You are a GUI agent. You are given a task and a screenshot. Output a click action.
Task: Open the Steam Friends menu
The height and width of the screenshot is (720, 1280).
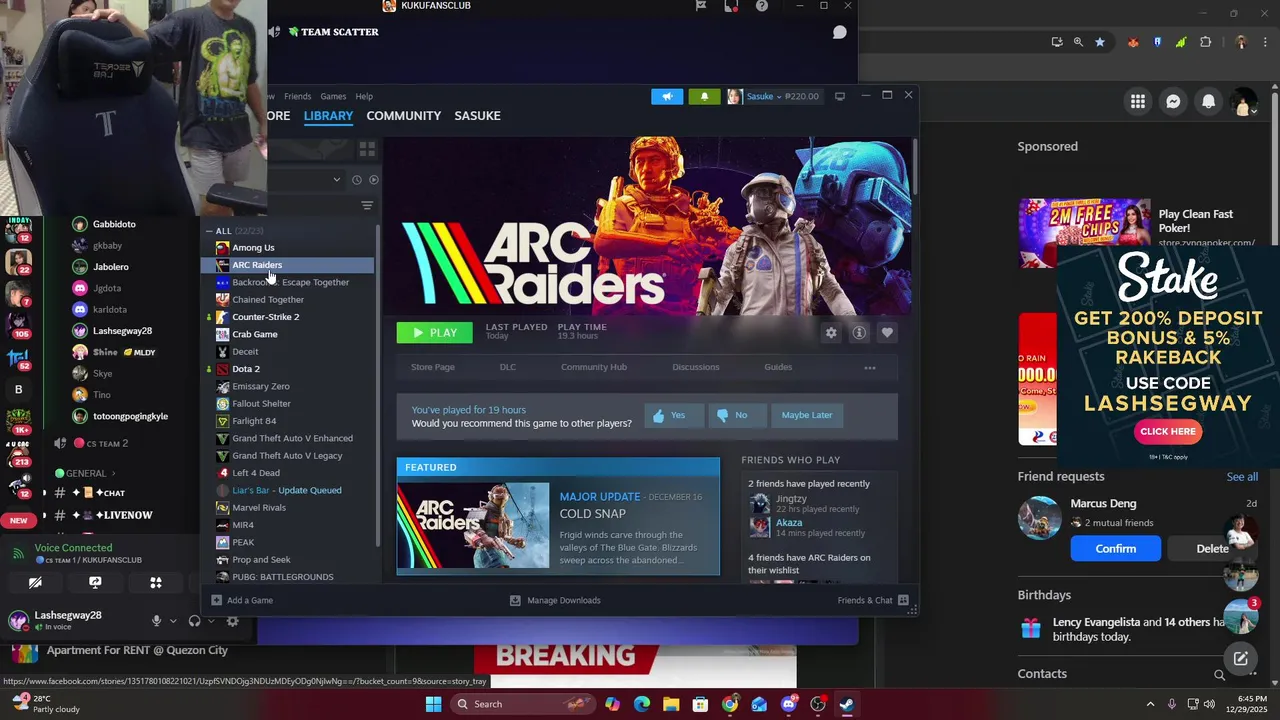[297, 96]
